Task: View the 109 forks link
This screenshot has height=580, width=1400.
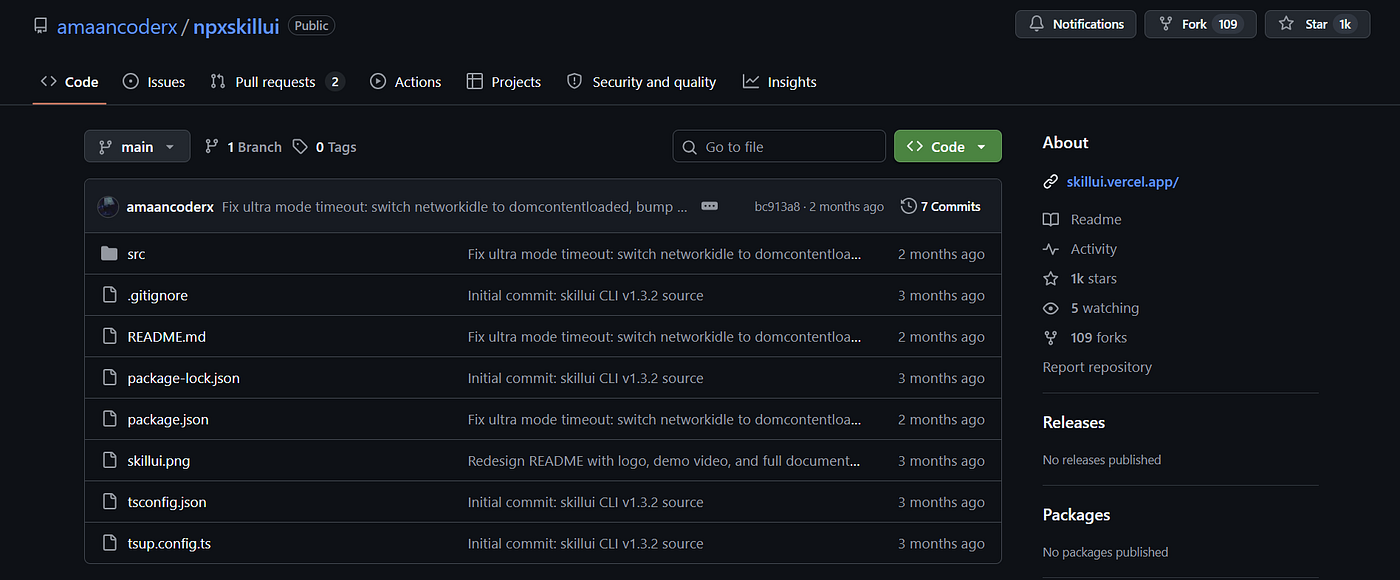Action: (1099, 337)
